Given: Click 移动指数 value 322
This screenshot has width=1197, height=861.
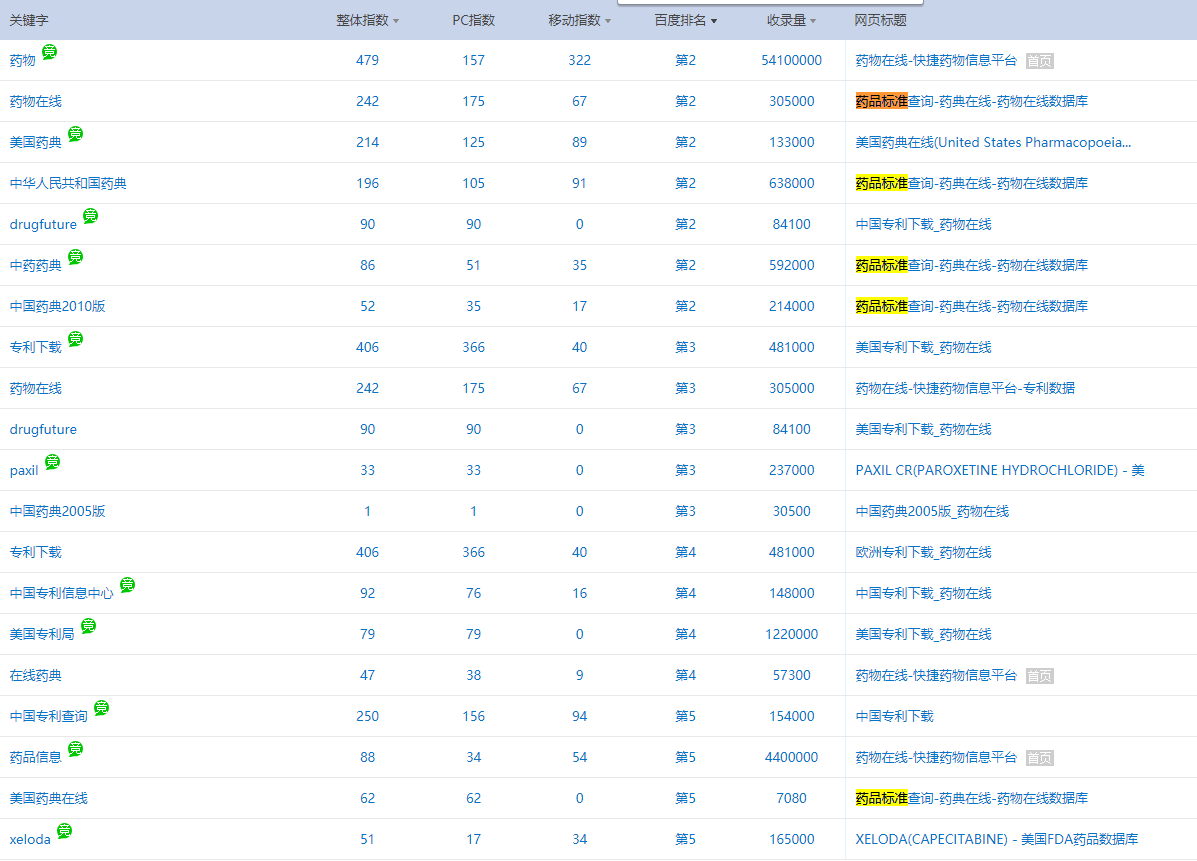Looking at the screenshot, I should [x=579, y=61].
